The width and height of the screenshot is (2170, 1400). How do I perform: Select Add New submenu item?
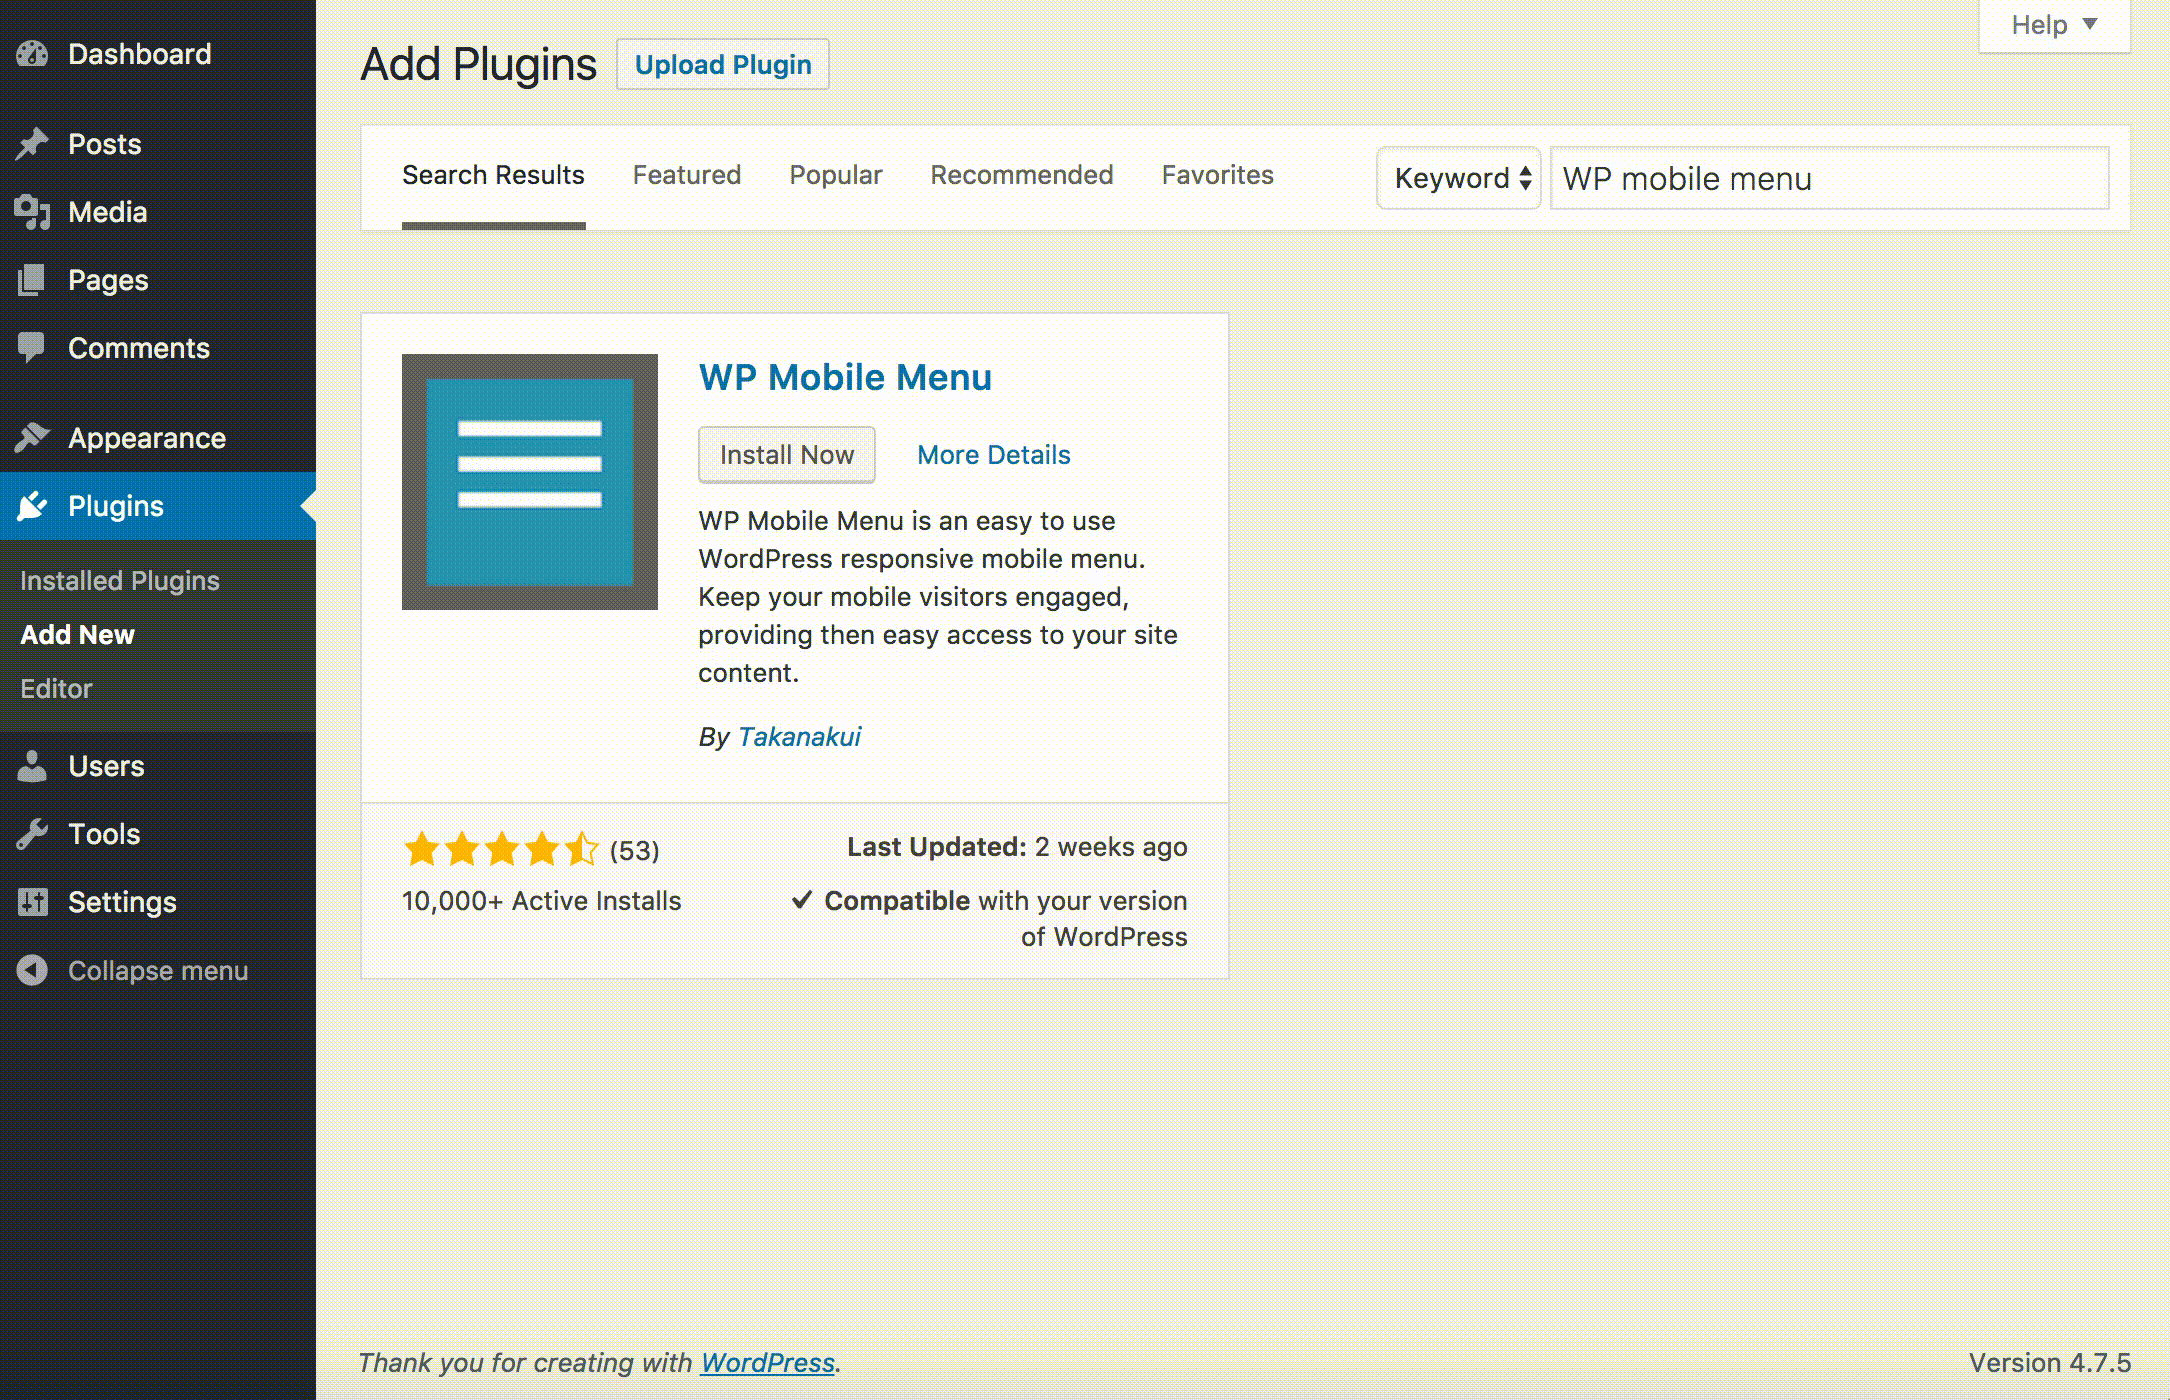click(x=77, y=635)
